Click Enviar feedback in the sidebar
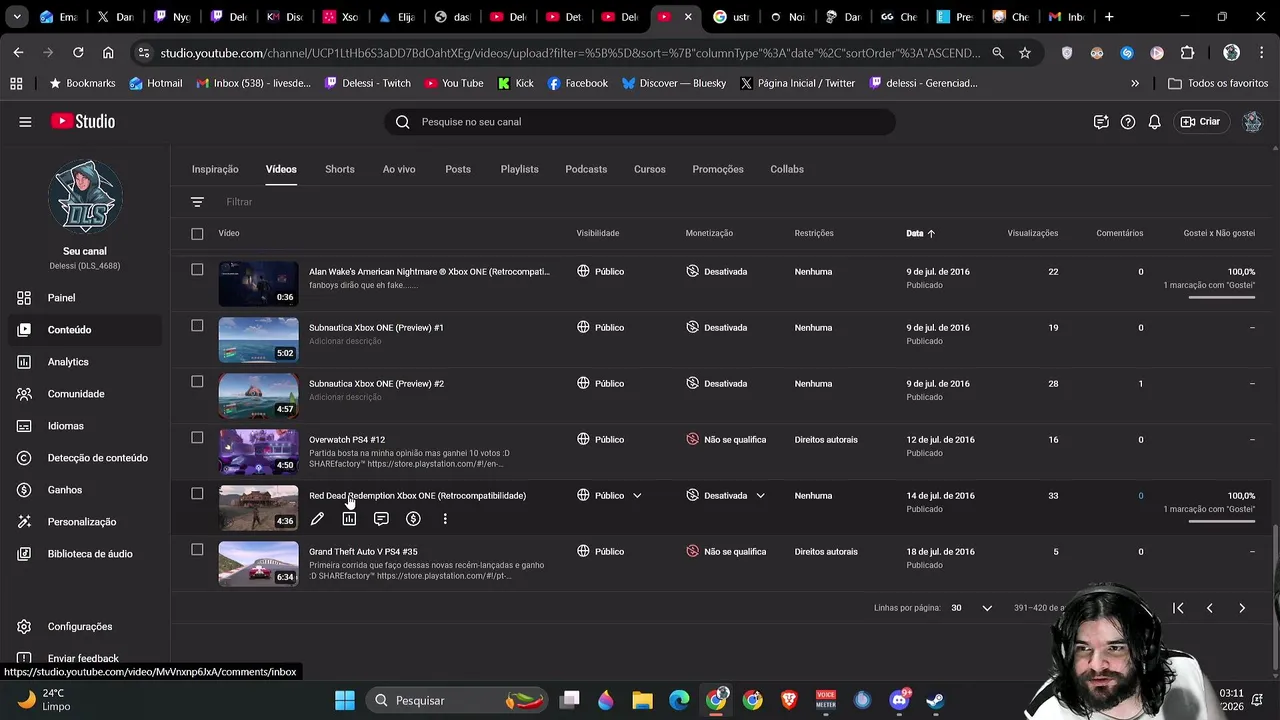Viewport: 1280px width, 720px height. click(83, 658)
